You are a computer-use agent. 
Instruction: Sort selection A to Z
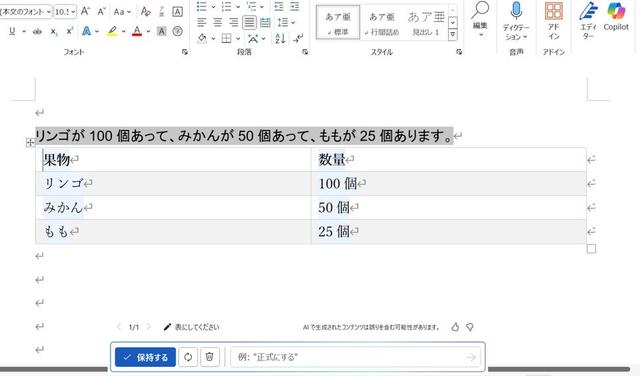tap(280, 38)
